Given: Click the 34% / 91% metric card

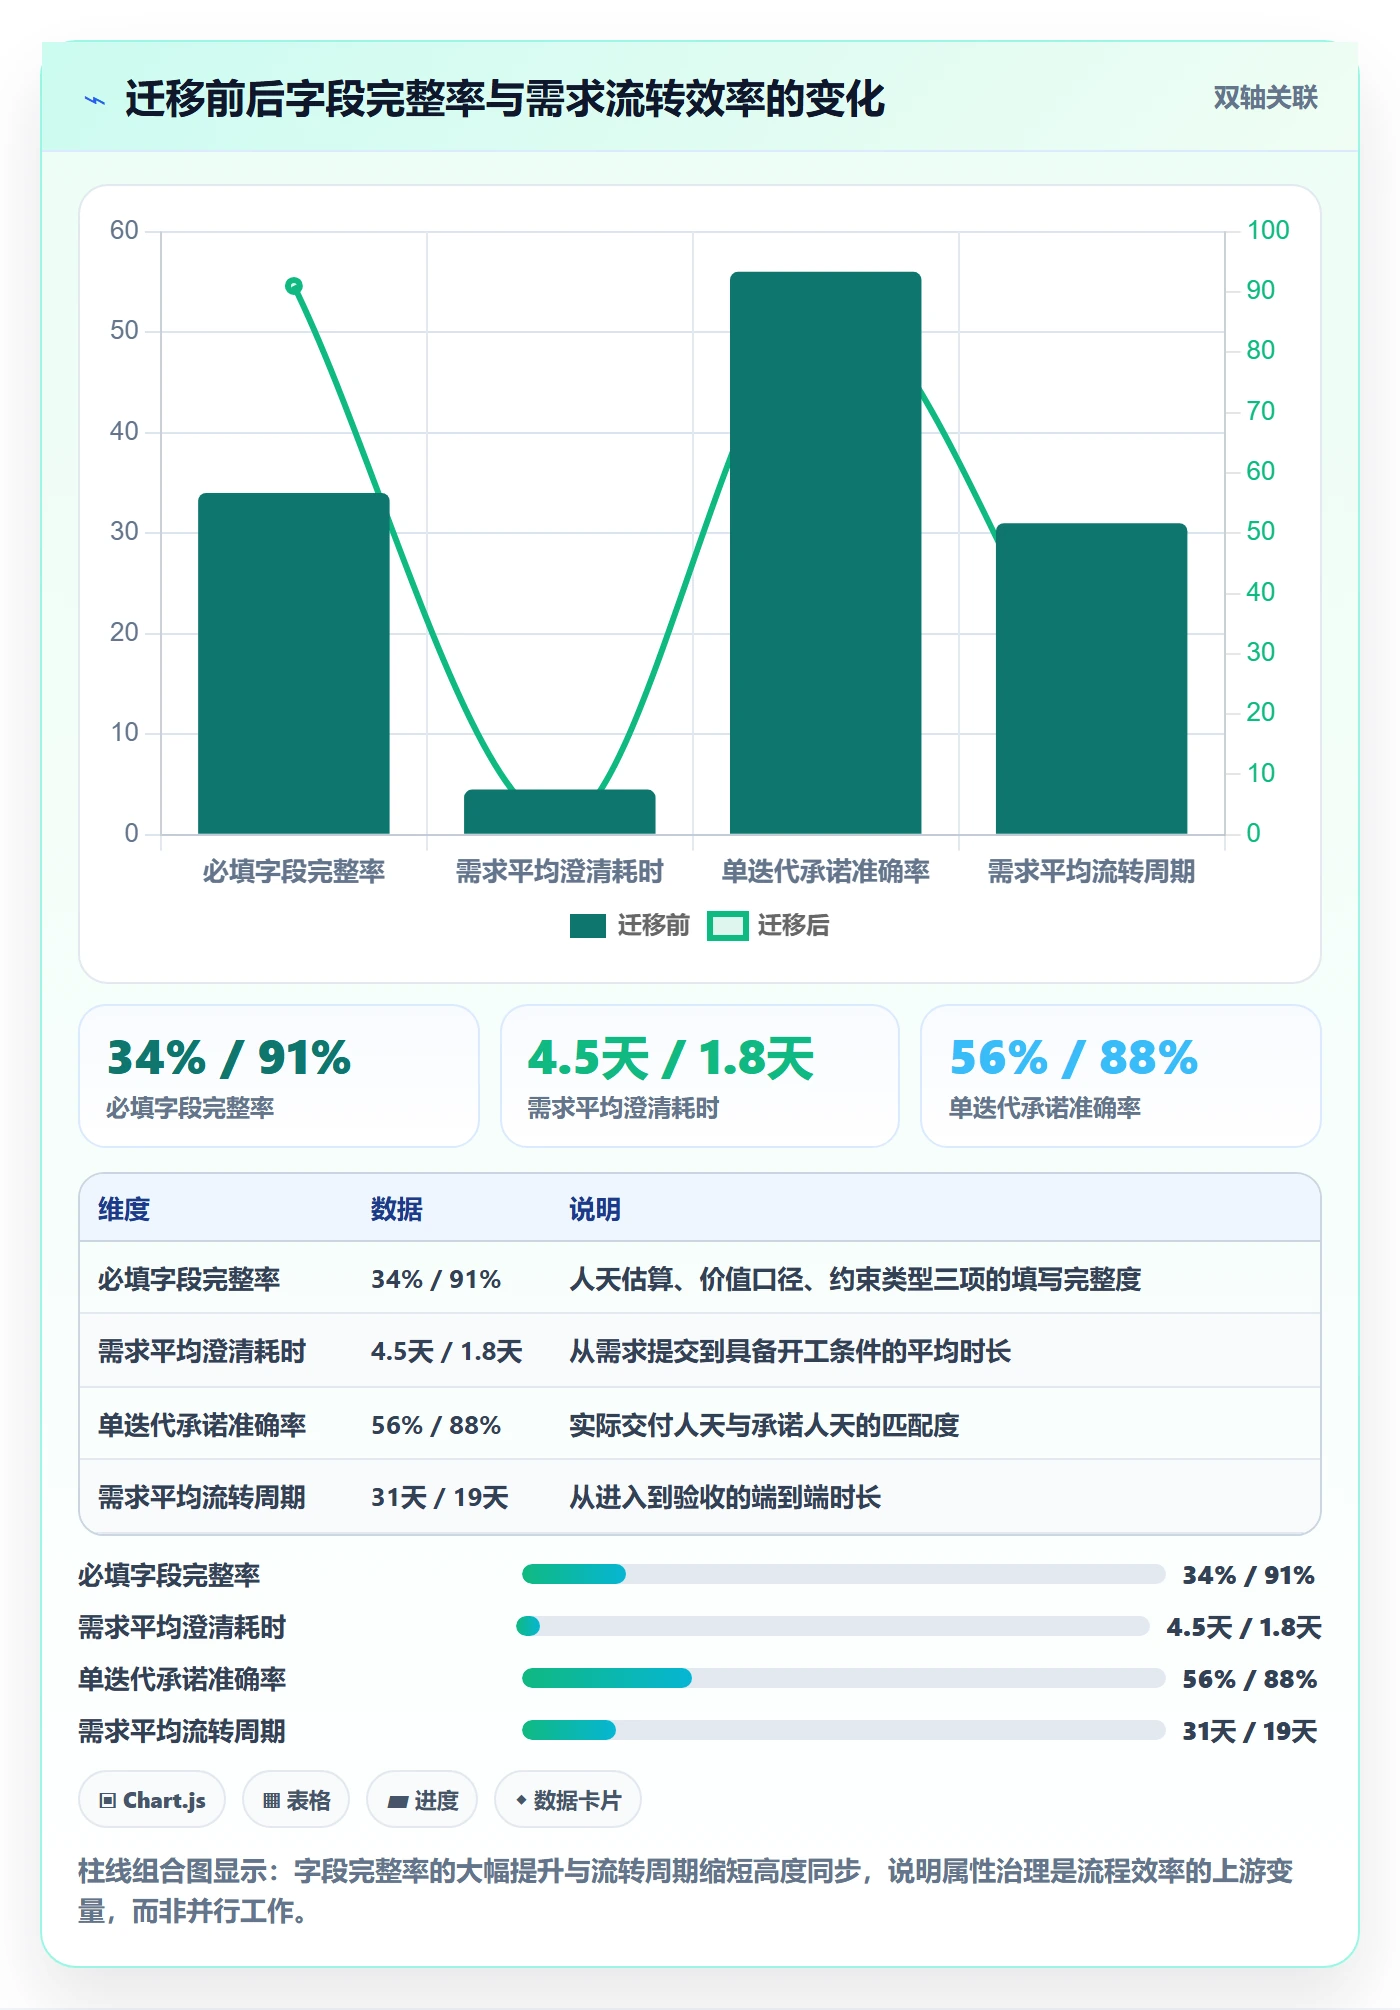Looking at the screenshot, I should point(279,1076).
